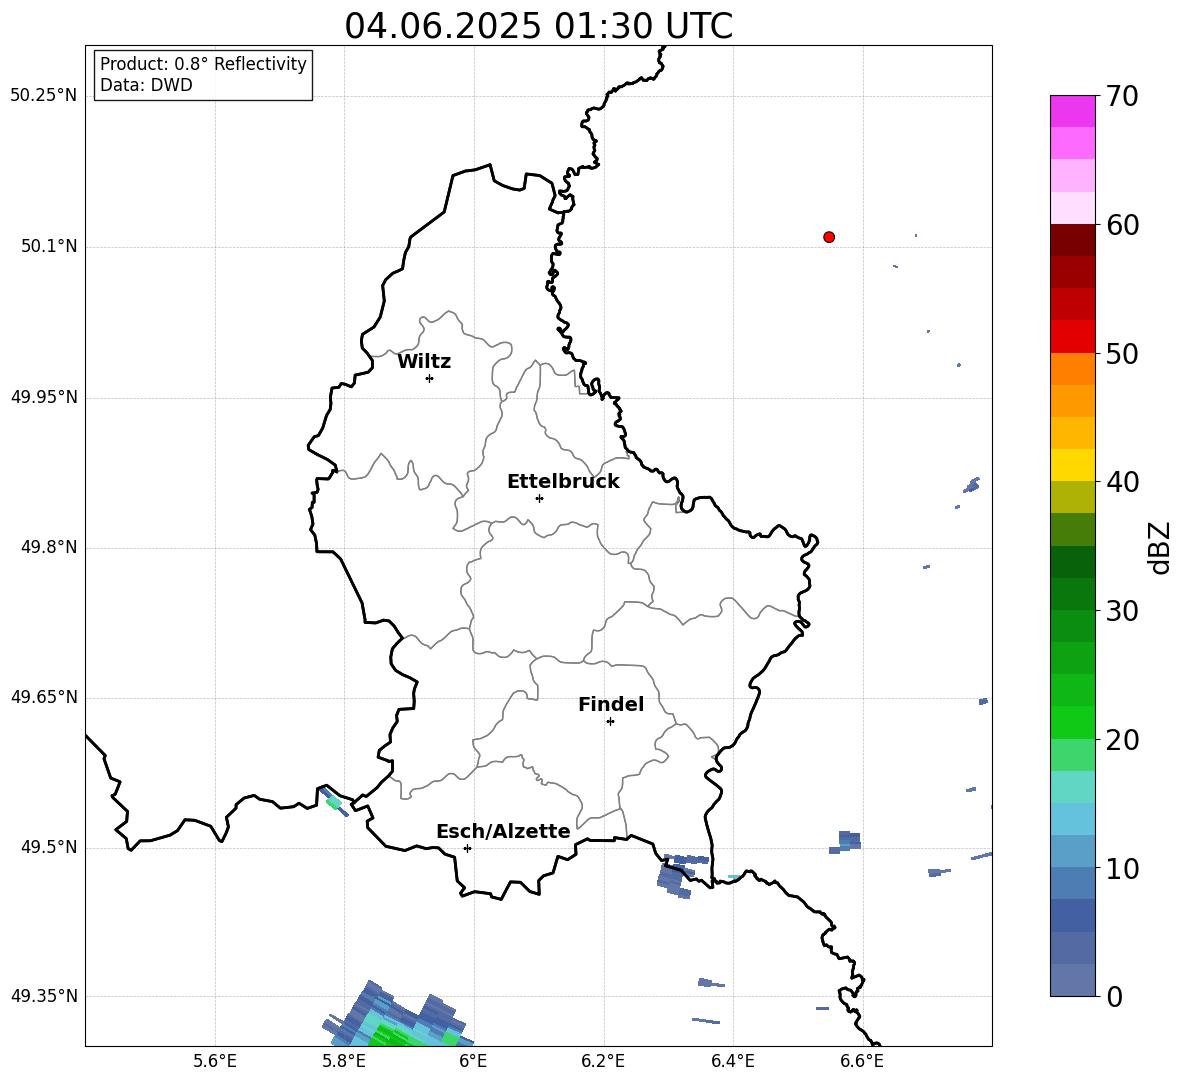This screenshot has width=1184, height=1081.
Task: Click the 49.35°N latitude label
Action: pyautogui.click(x=43, y=996)
